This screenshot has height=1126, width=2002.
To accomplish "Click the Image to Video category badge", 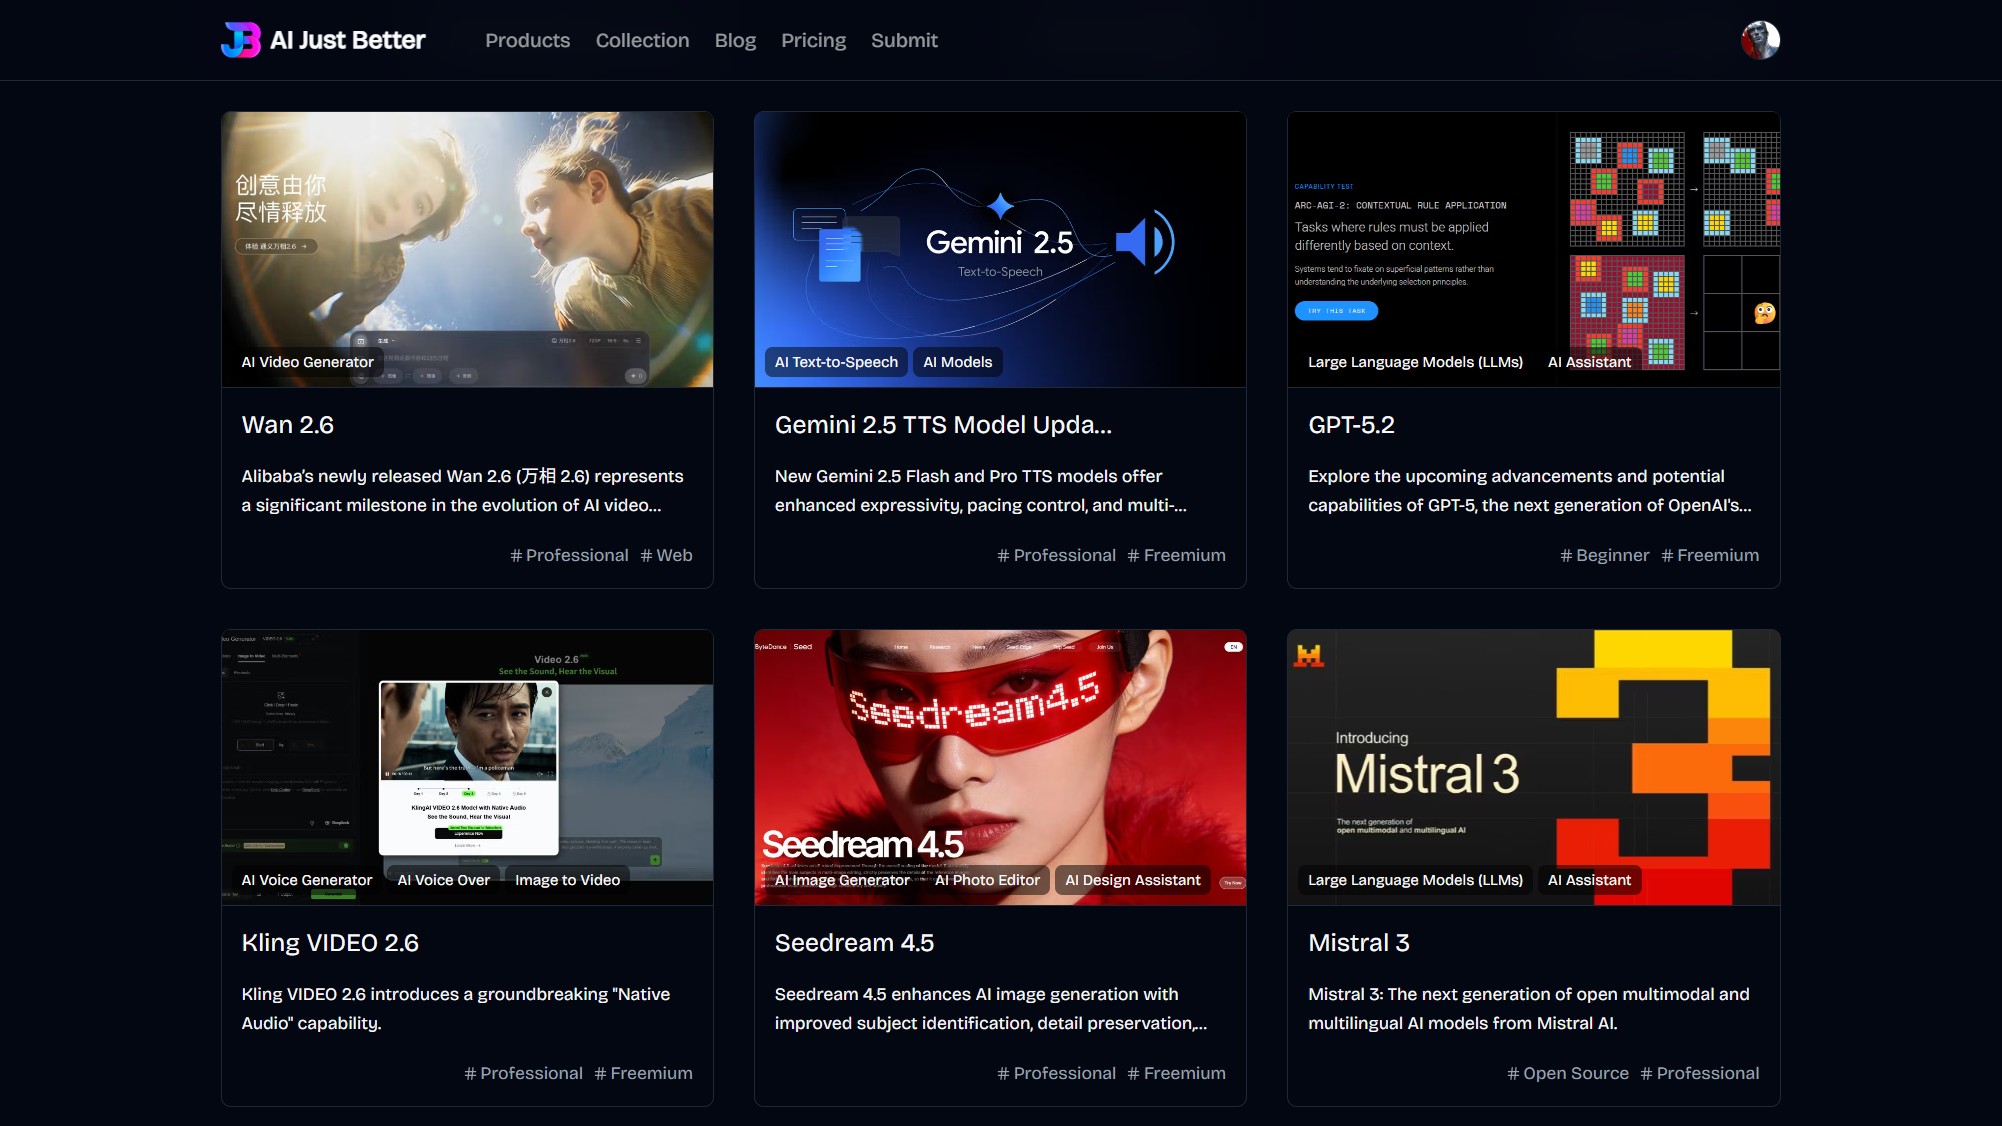I will pos(567,880).
